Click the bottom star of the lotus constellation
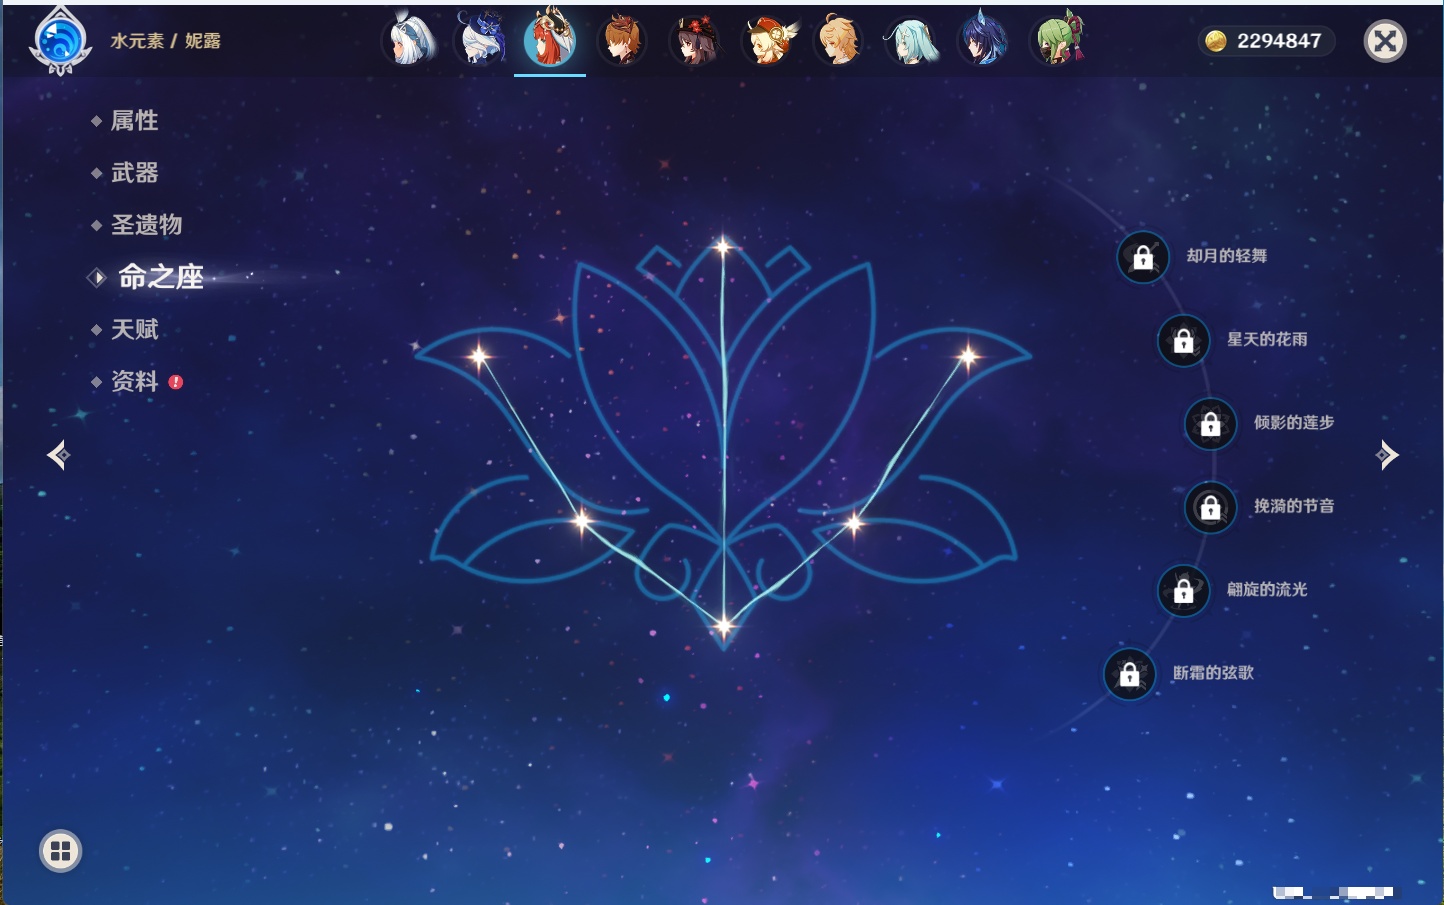 click(723, 627)
